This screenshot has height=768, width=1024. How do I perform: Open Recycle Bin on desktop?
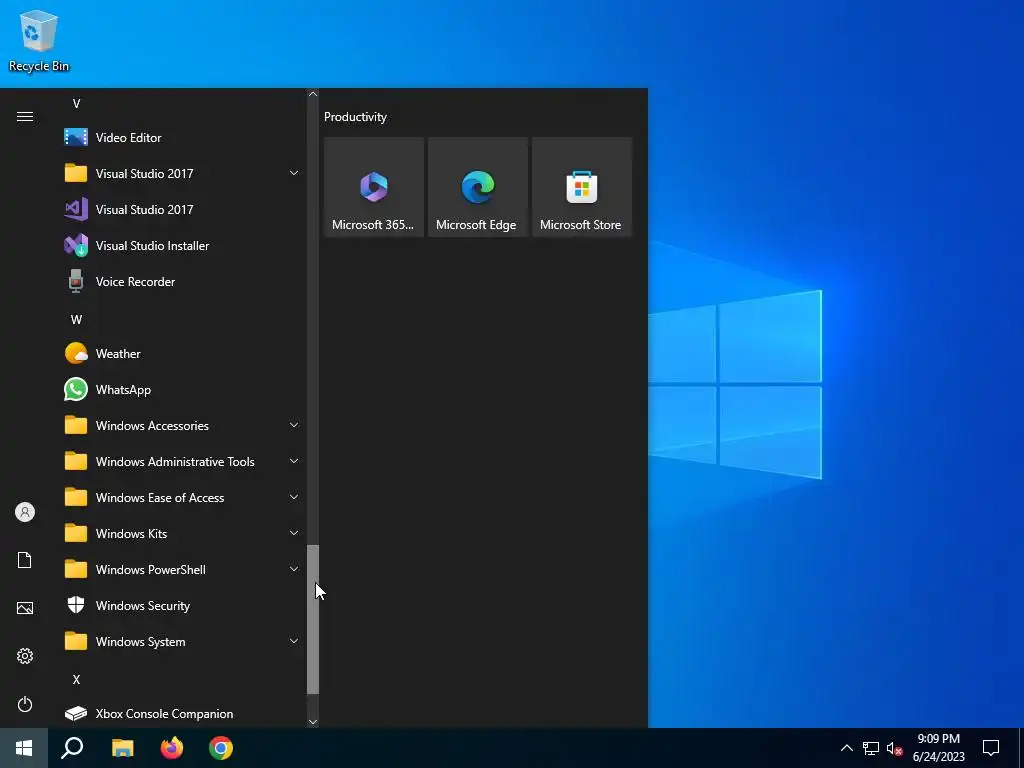tap(39, 40)
